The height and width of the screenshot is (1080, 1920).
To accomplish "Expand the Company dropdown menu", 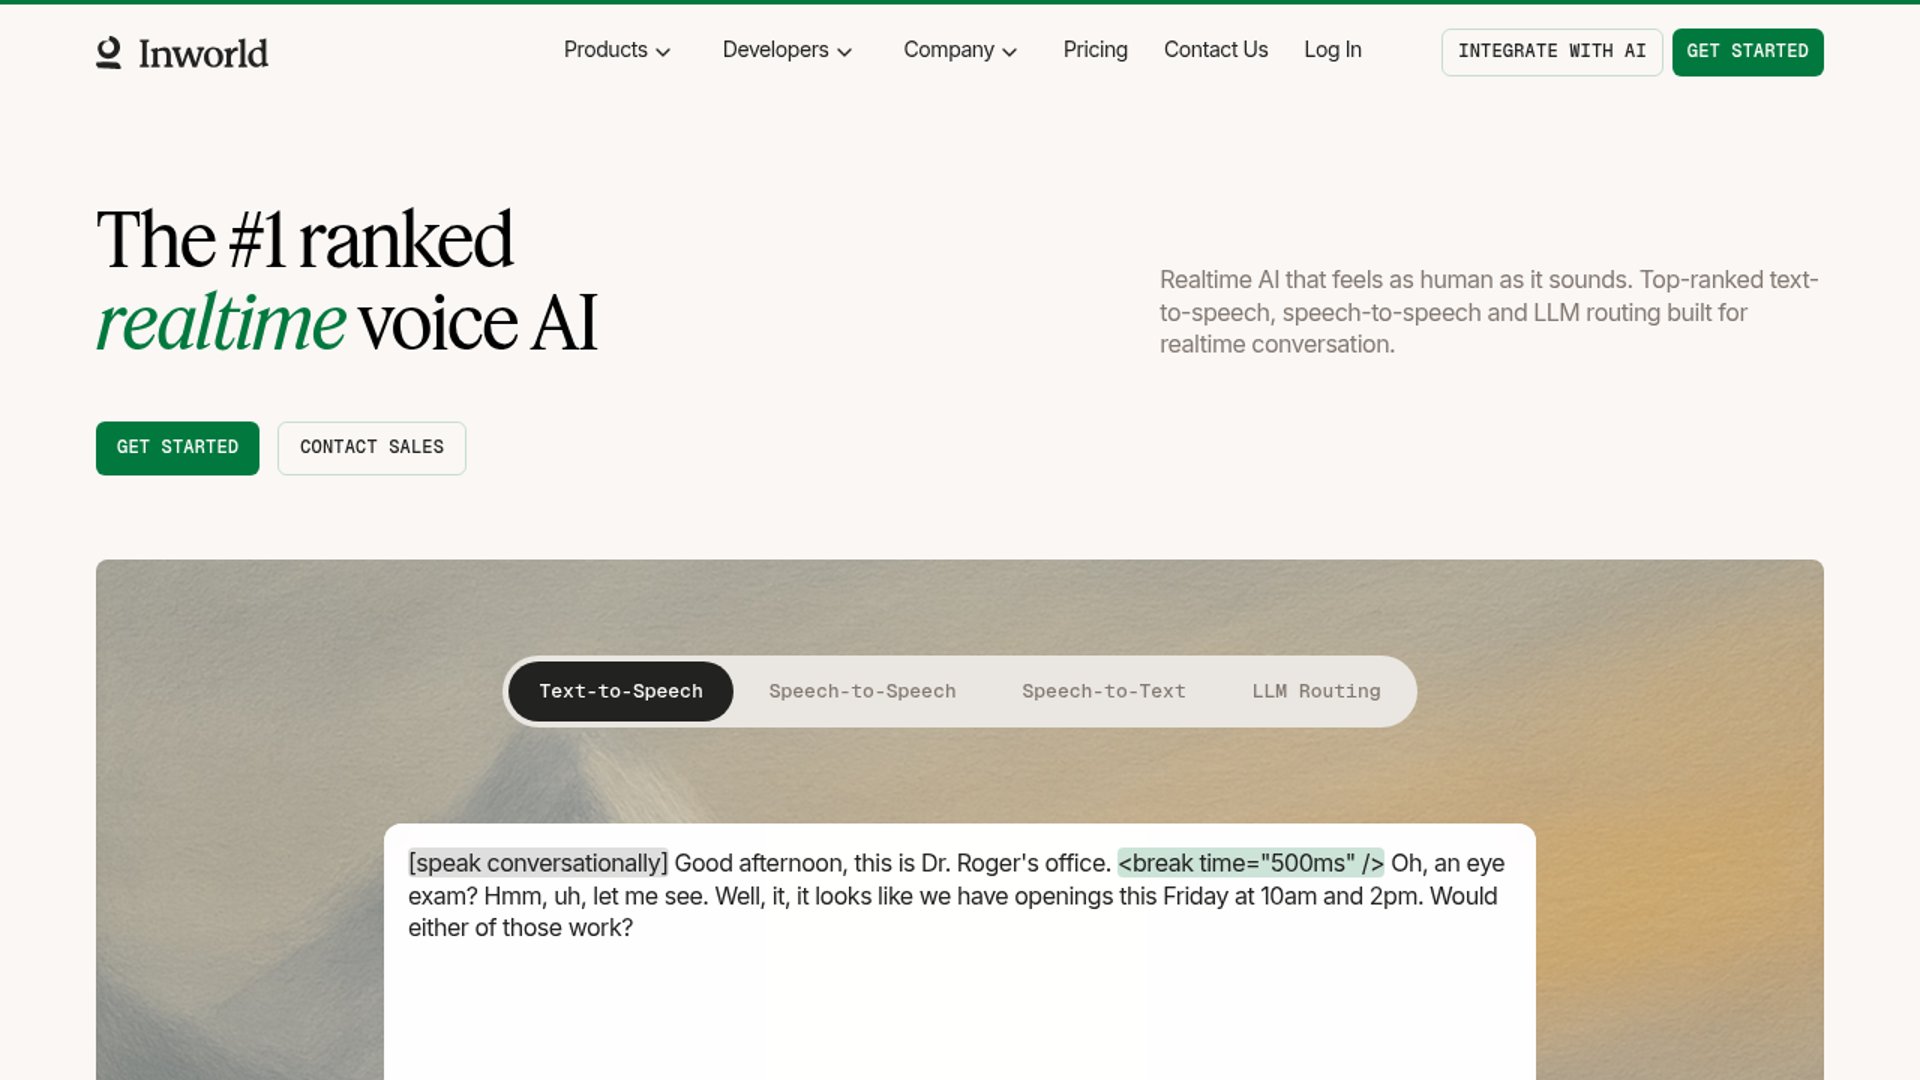I will click(960, 50).
